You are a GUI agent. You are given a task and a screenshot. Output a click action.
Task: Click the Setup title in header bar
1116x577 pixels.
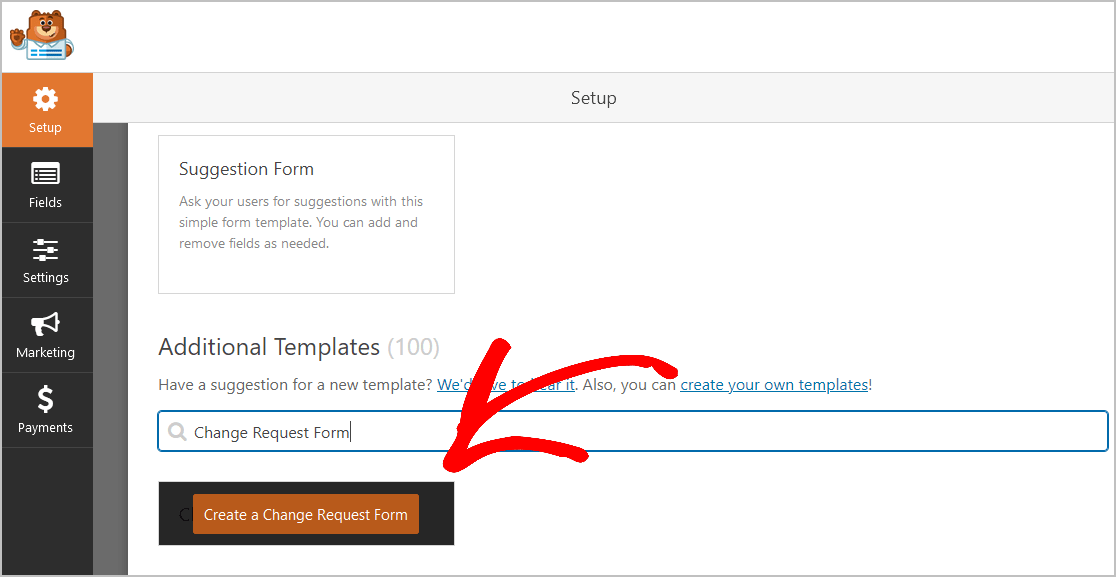pos(594,97)
